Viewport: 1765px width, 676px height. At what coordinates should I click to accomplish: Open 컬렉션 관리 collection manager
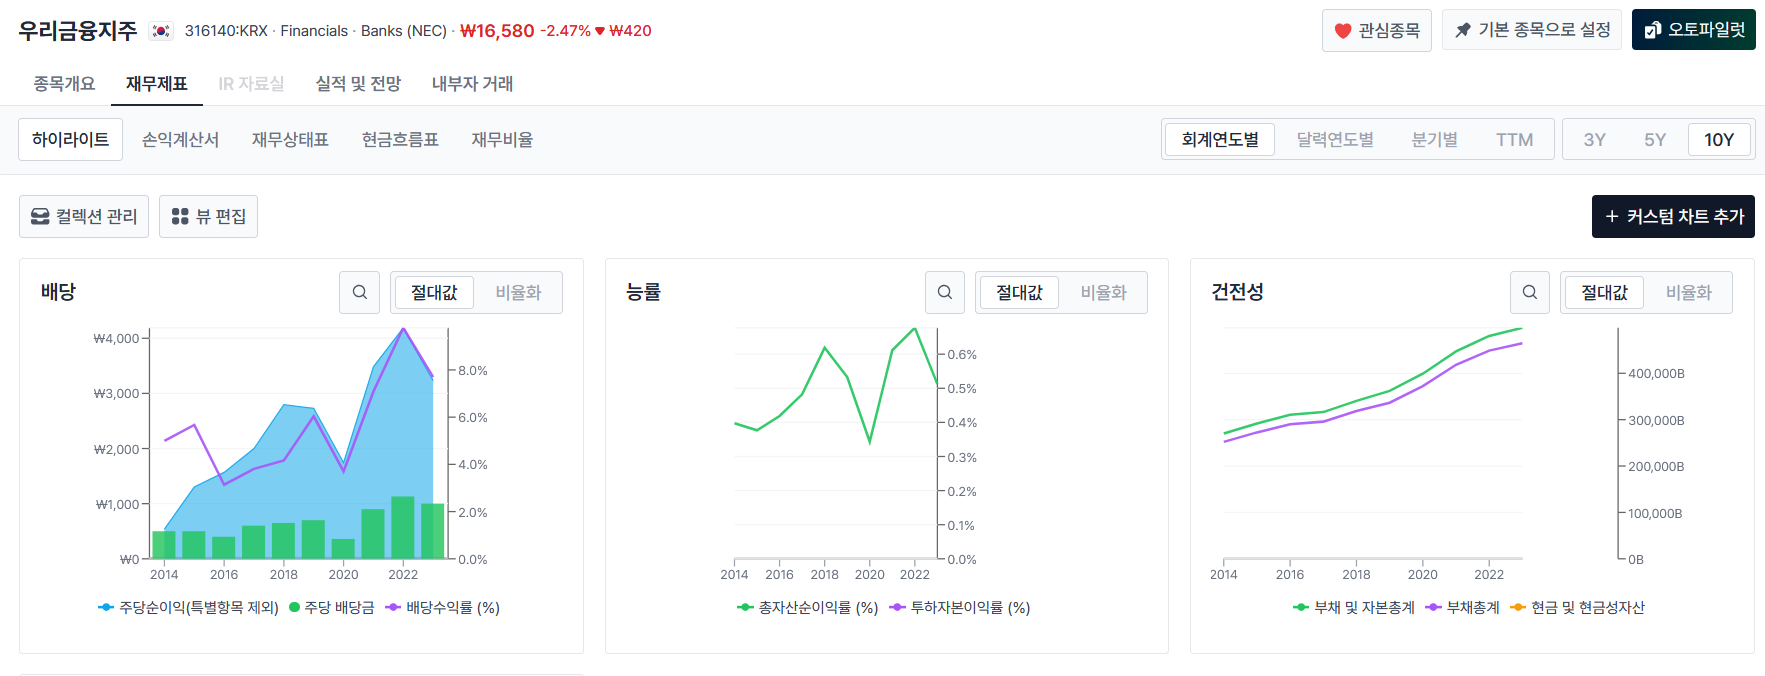(x=84, y=216)
